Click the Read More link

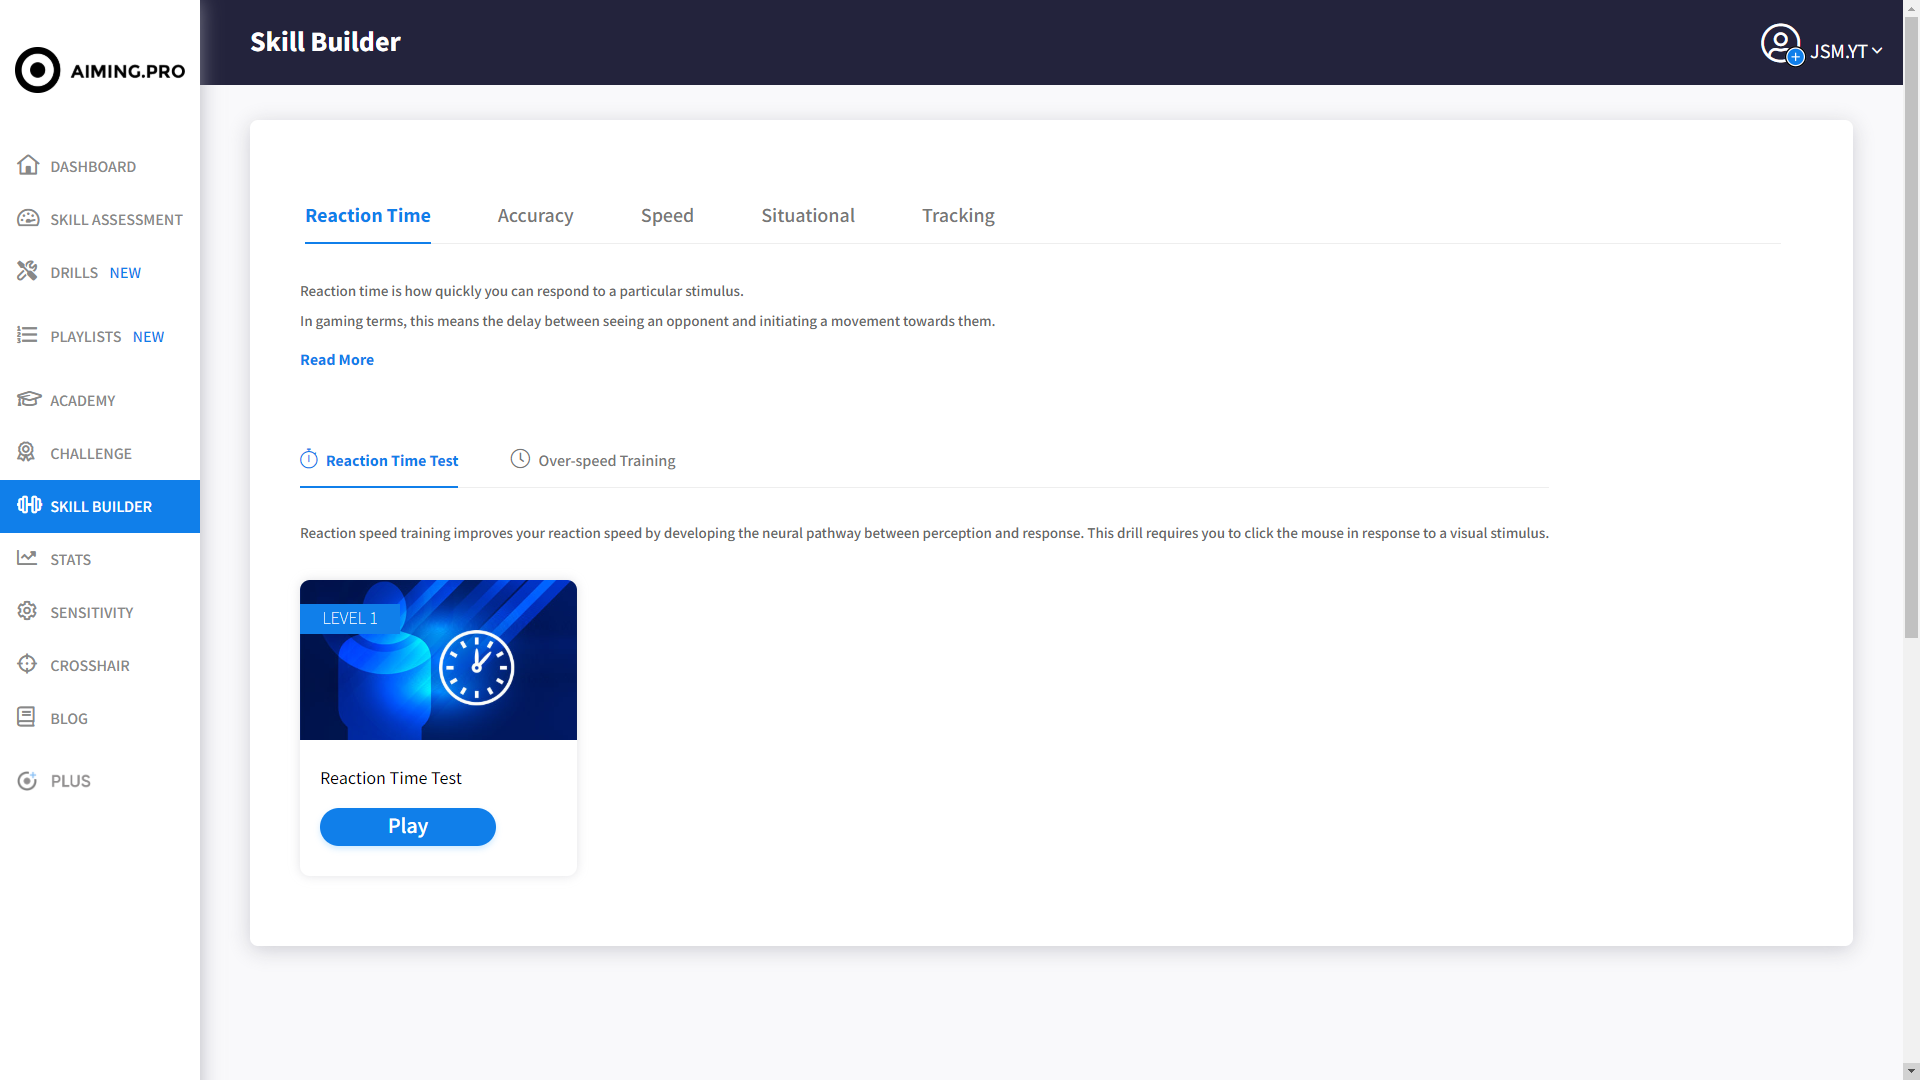pos(337,360)
